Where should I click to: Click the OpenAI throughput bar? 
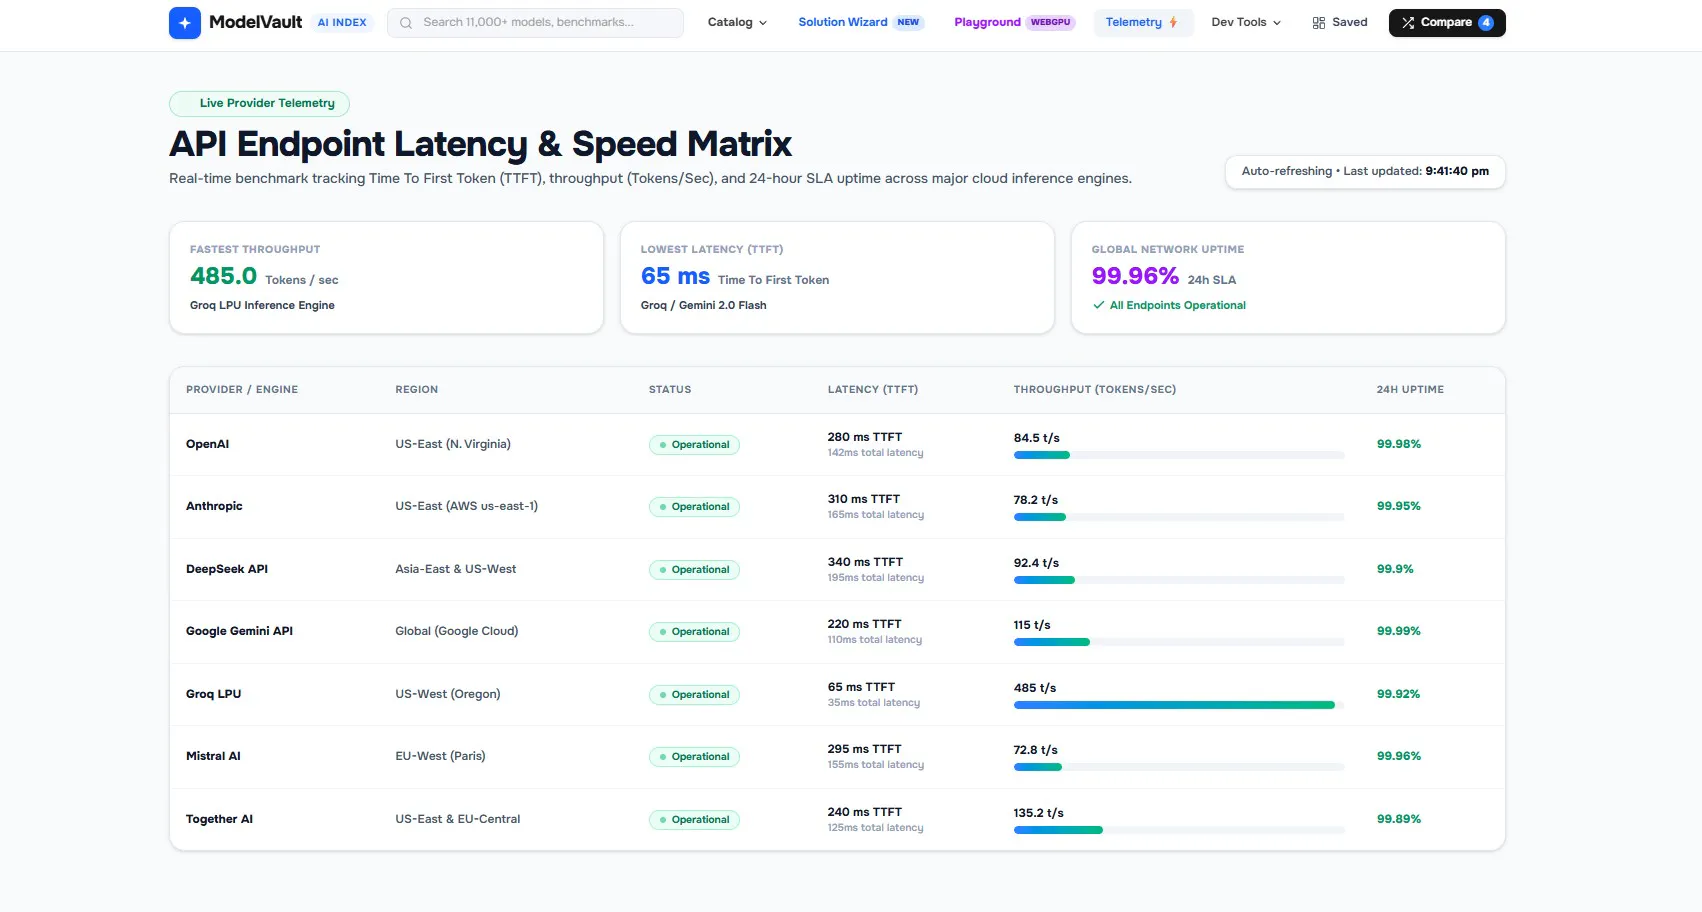tap(1179, 455)
